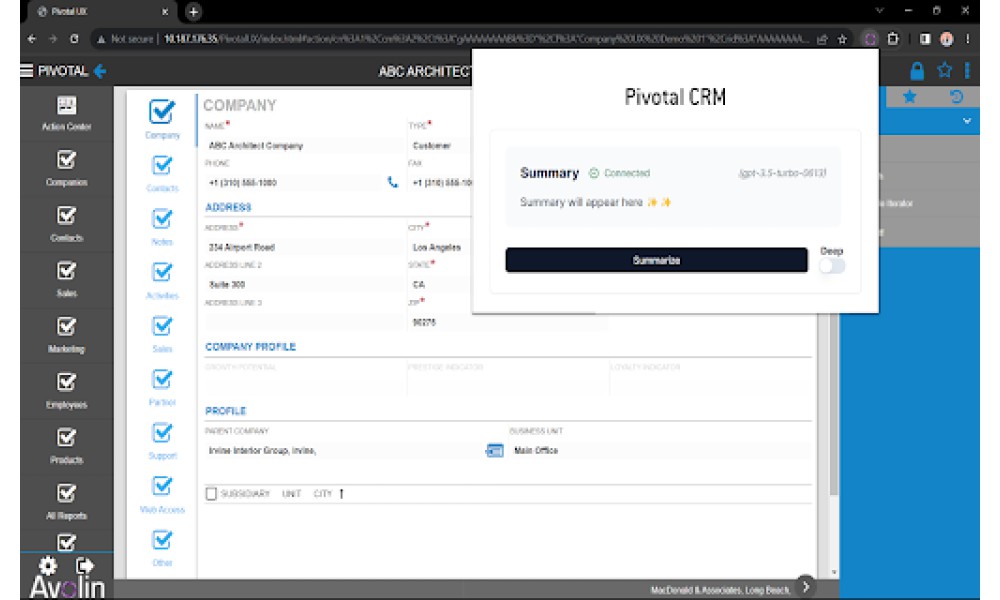Click the next arrow in bottom status bar
The width and height of the screenshot is (1000, 600).
(x=805, y=587)
